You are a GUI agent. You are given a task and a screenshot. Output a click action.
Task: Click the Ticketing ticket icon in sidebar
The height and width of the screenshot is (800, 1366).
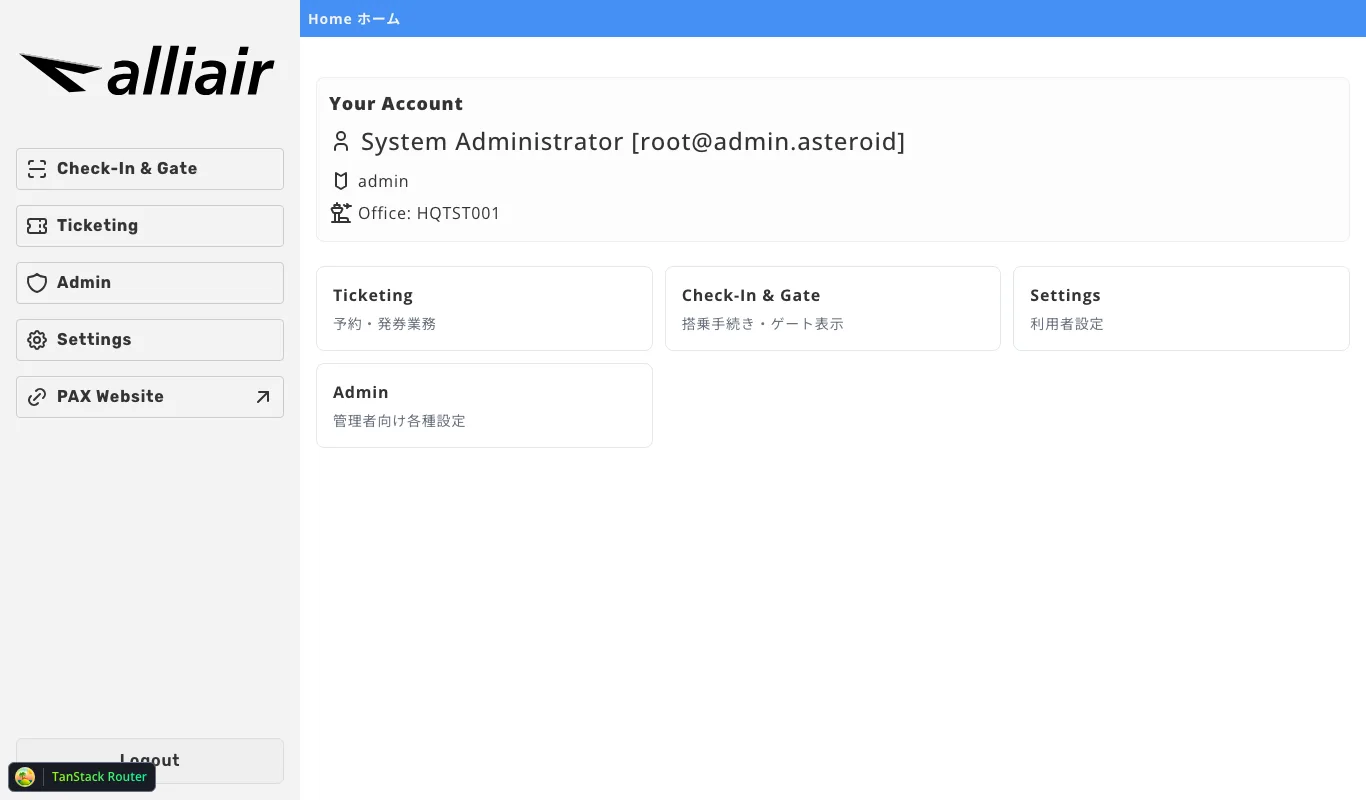[x=37, y=226]
